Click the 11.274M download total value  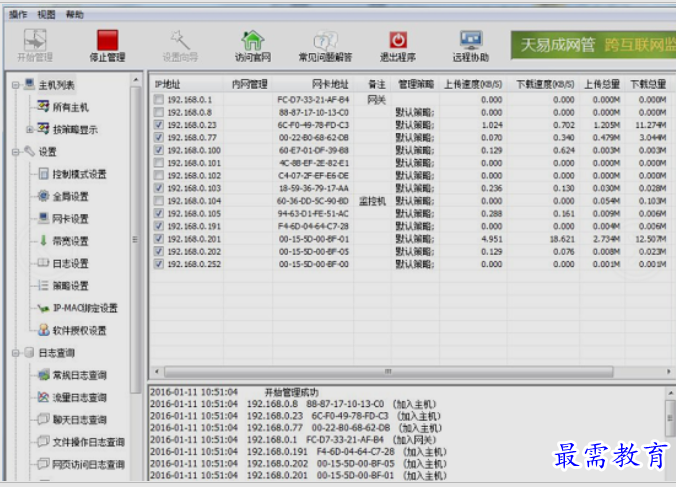651,125
